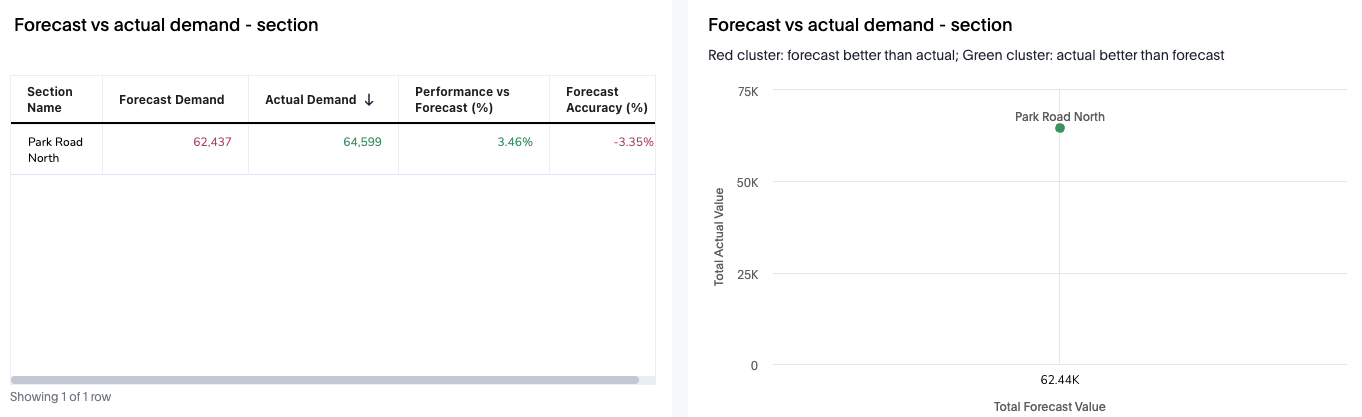
Task: Sort by the Forecast Demand column header
Action: pyautogui.click(x=171, y=100)
